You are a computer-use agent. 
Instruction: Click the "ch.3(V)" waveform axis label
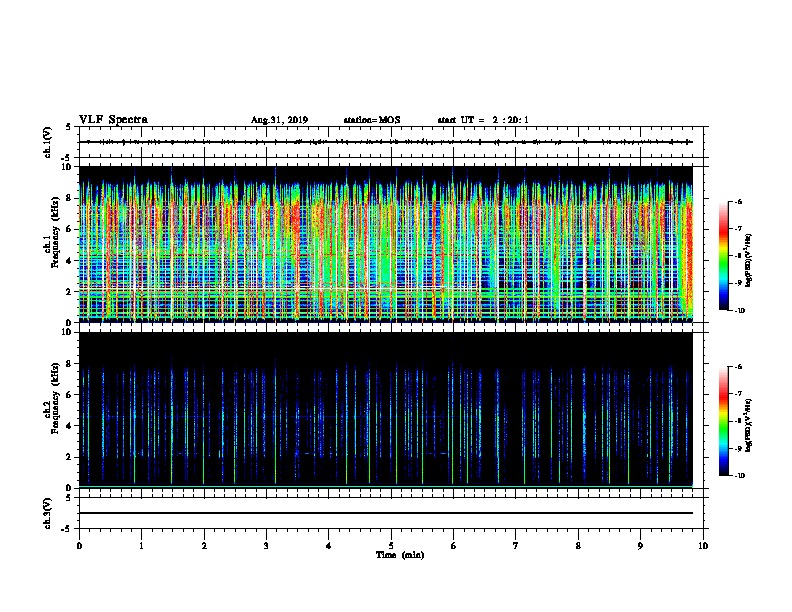pos(48,513)
